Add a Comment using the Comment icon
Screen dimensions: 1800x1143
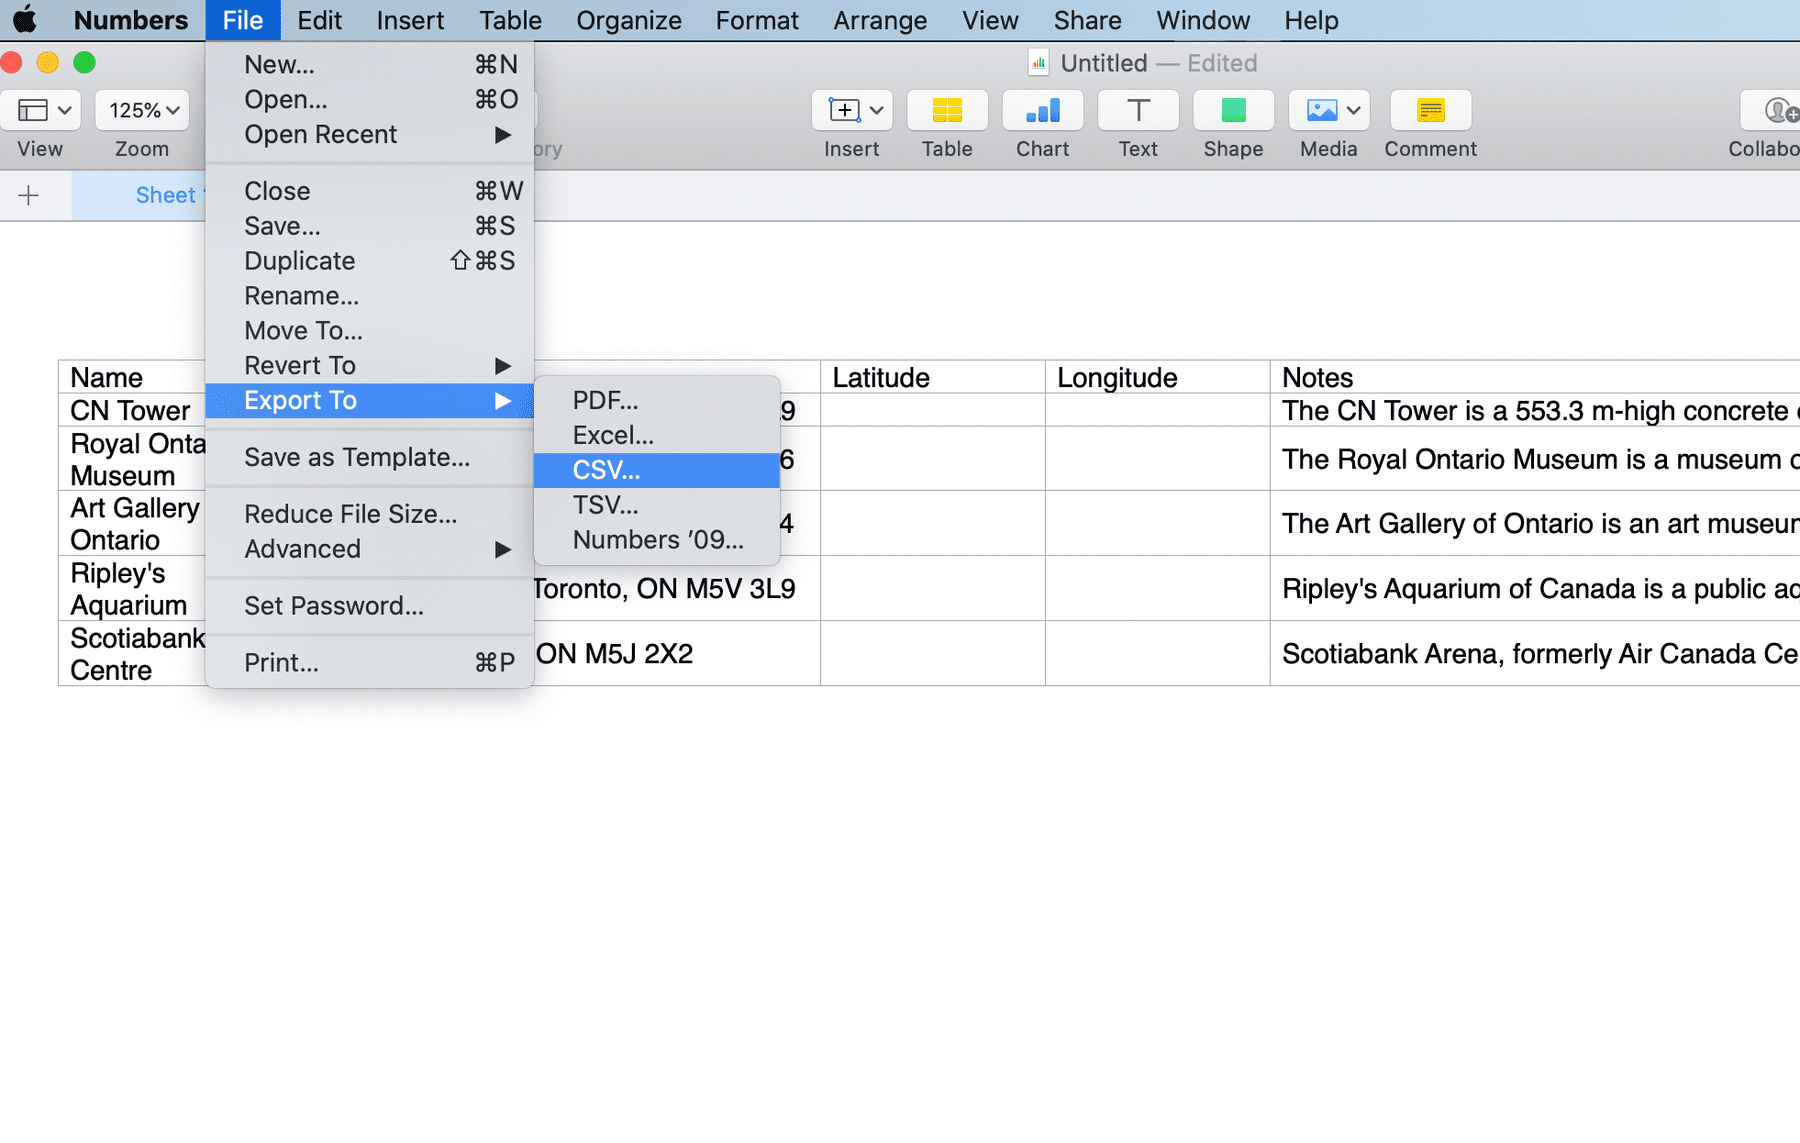(1430, 110)
